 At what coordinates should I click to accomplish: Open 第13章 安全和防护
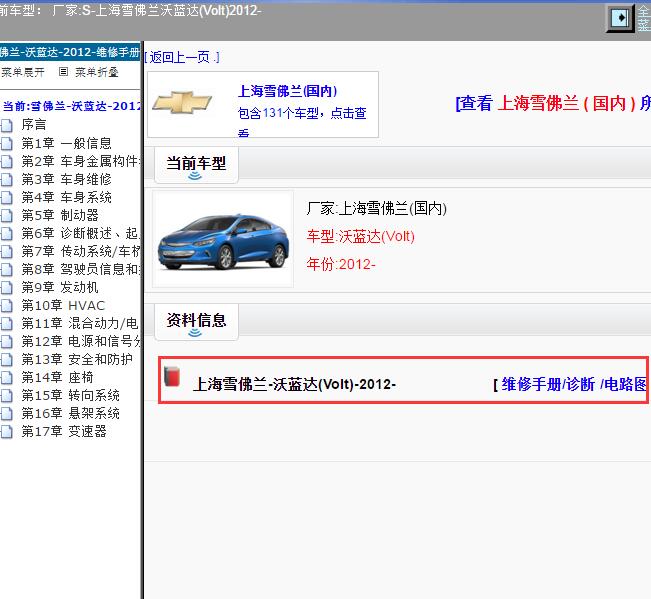click(77, 359)
